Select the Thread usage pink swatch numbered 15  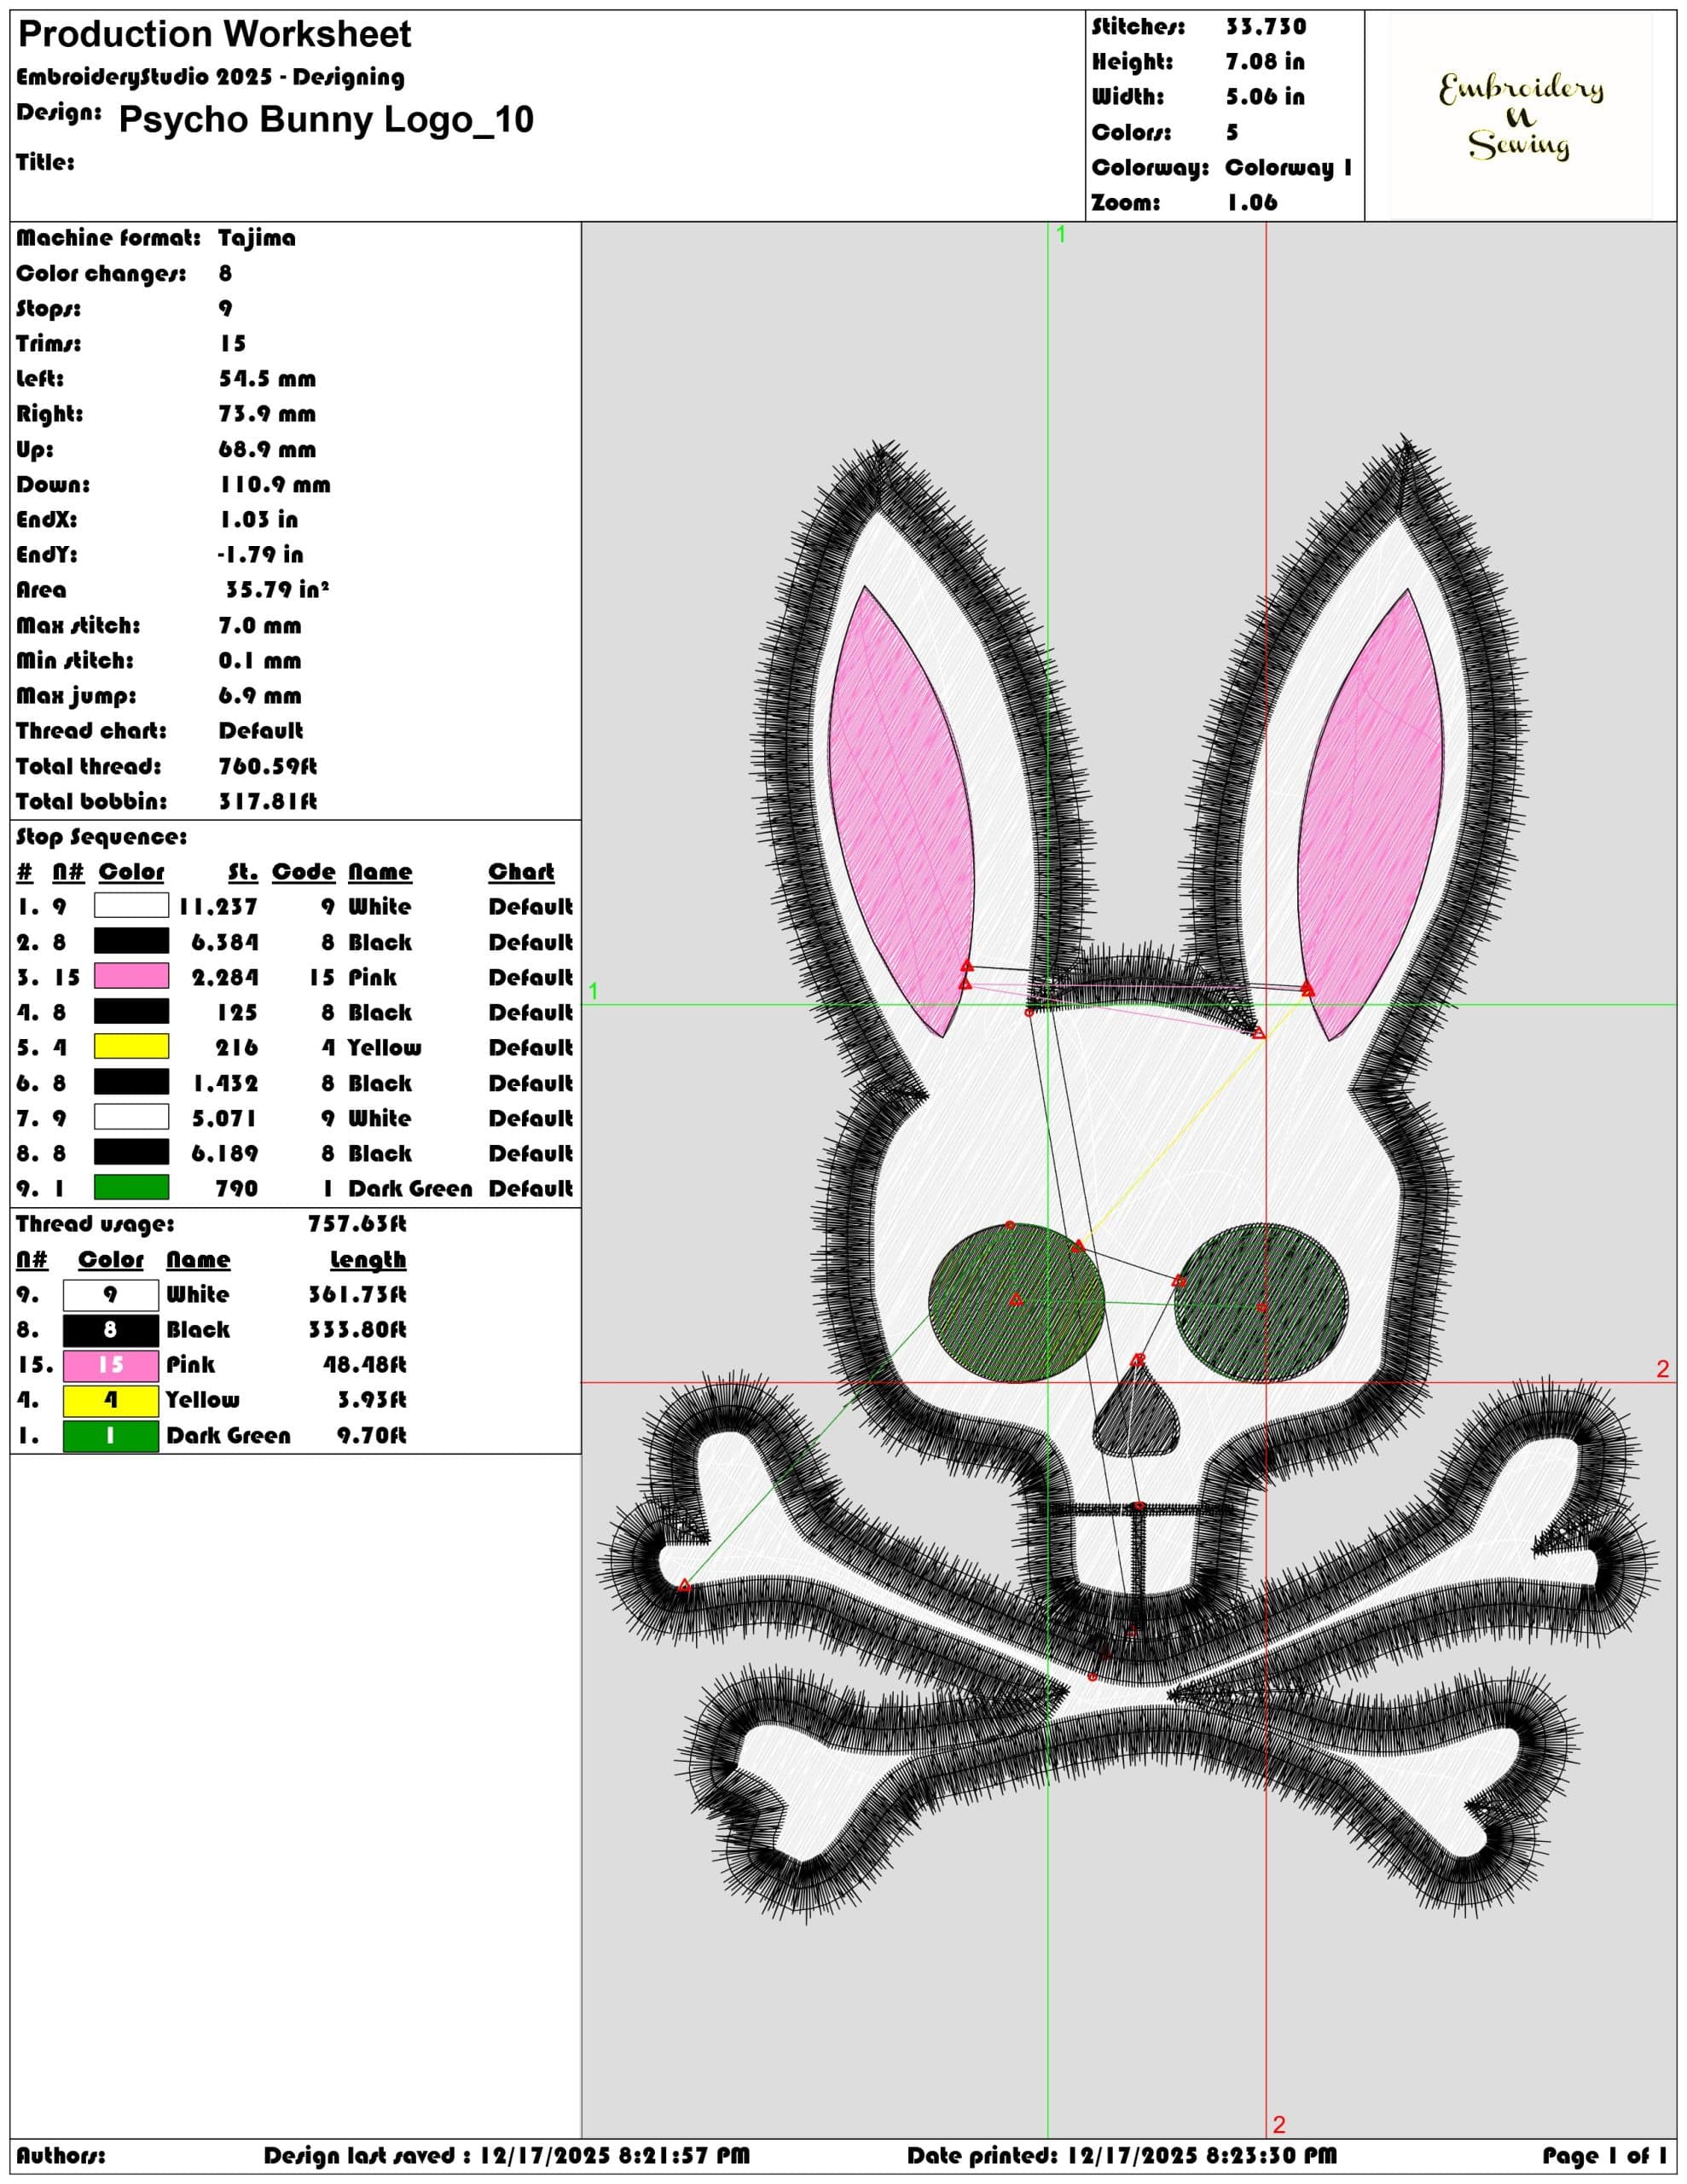[x=111, y=1365]
